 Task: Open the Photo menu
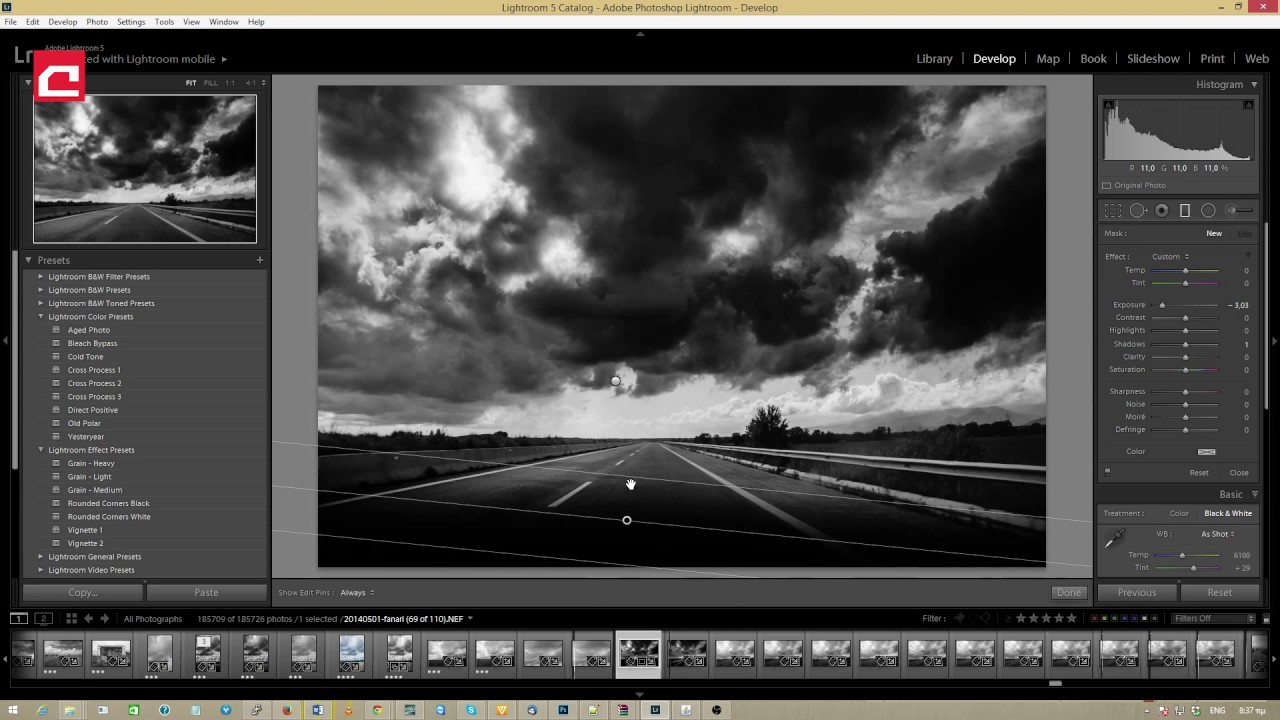point(97,22)
